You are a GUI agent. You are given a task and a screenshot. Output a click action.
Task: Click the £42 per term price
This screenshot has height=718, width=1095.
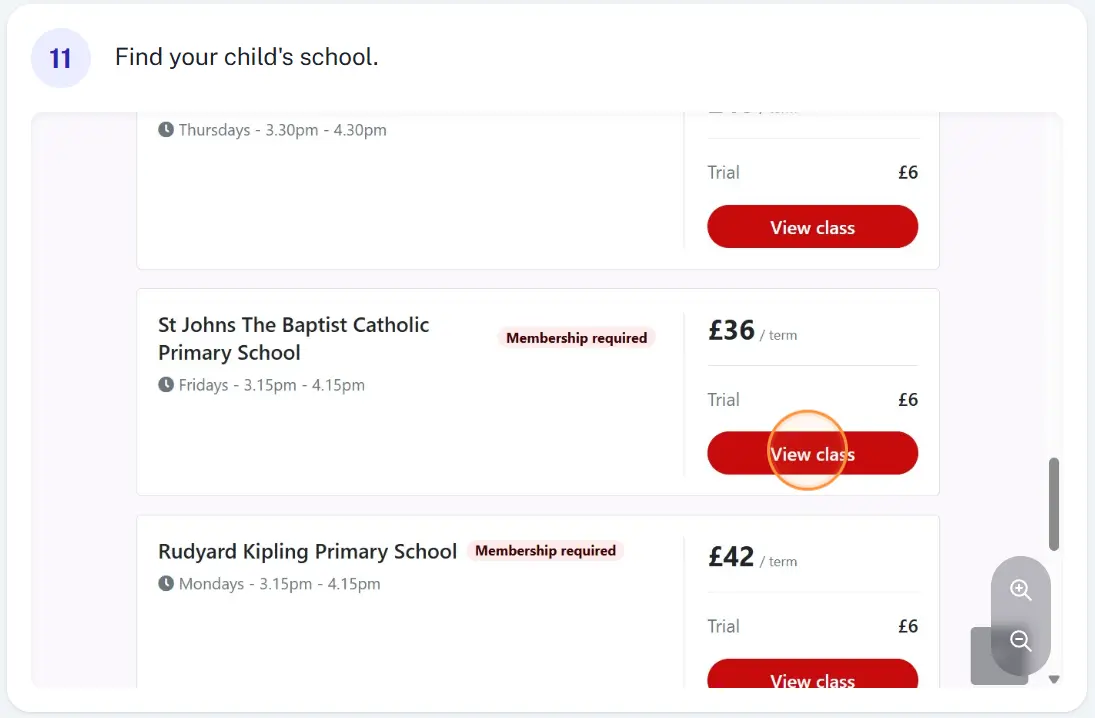[x=752, y=557]
